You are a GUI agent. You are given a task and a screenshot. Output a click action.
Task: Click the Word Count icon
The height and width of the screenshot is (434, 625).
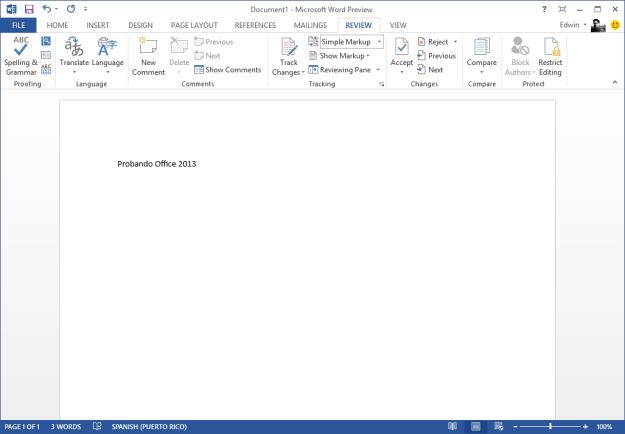coord(46,69)
